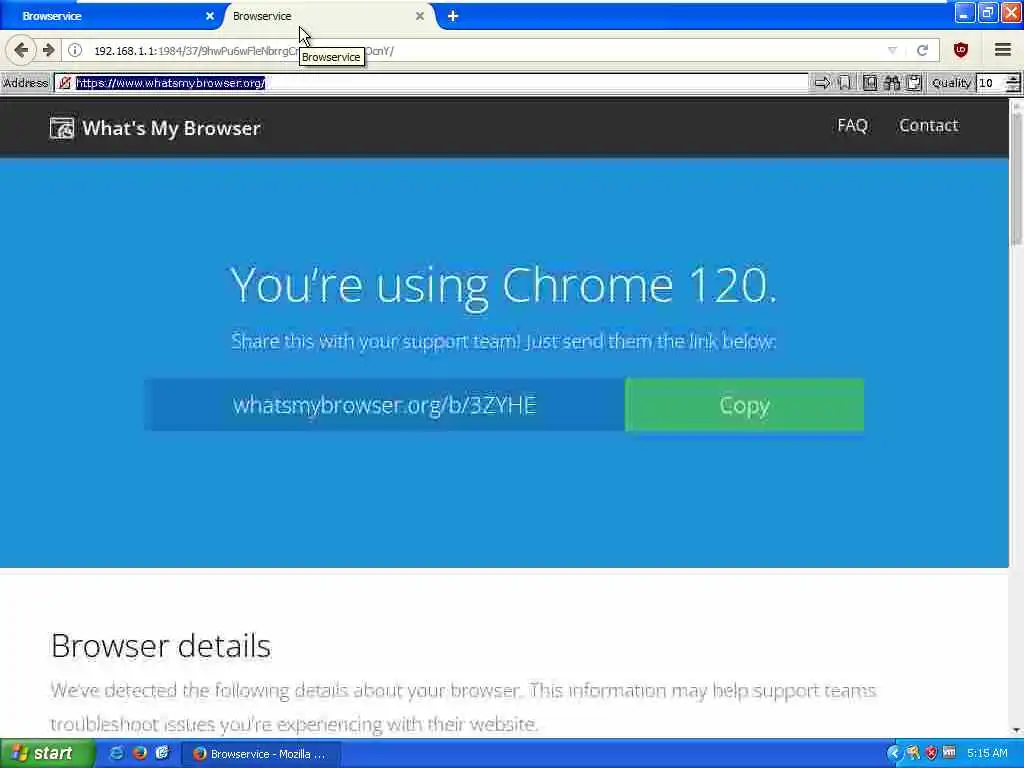Screen dimensions: 1024x768
Task: Select the second Browservice tab
Action: 327,16
